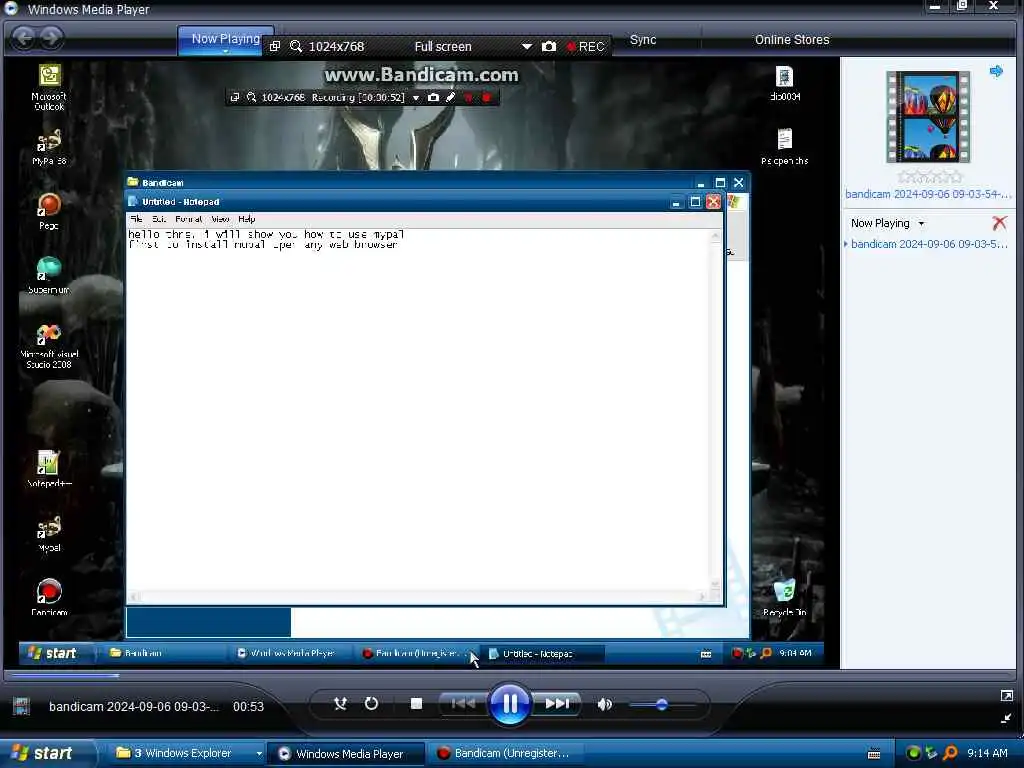Screen dimensions: 1024x768
Task: Turn on shuffle
Action: pos(340,703)
